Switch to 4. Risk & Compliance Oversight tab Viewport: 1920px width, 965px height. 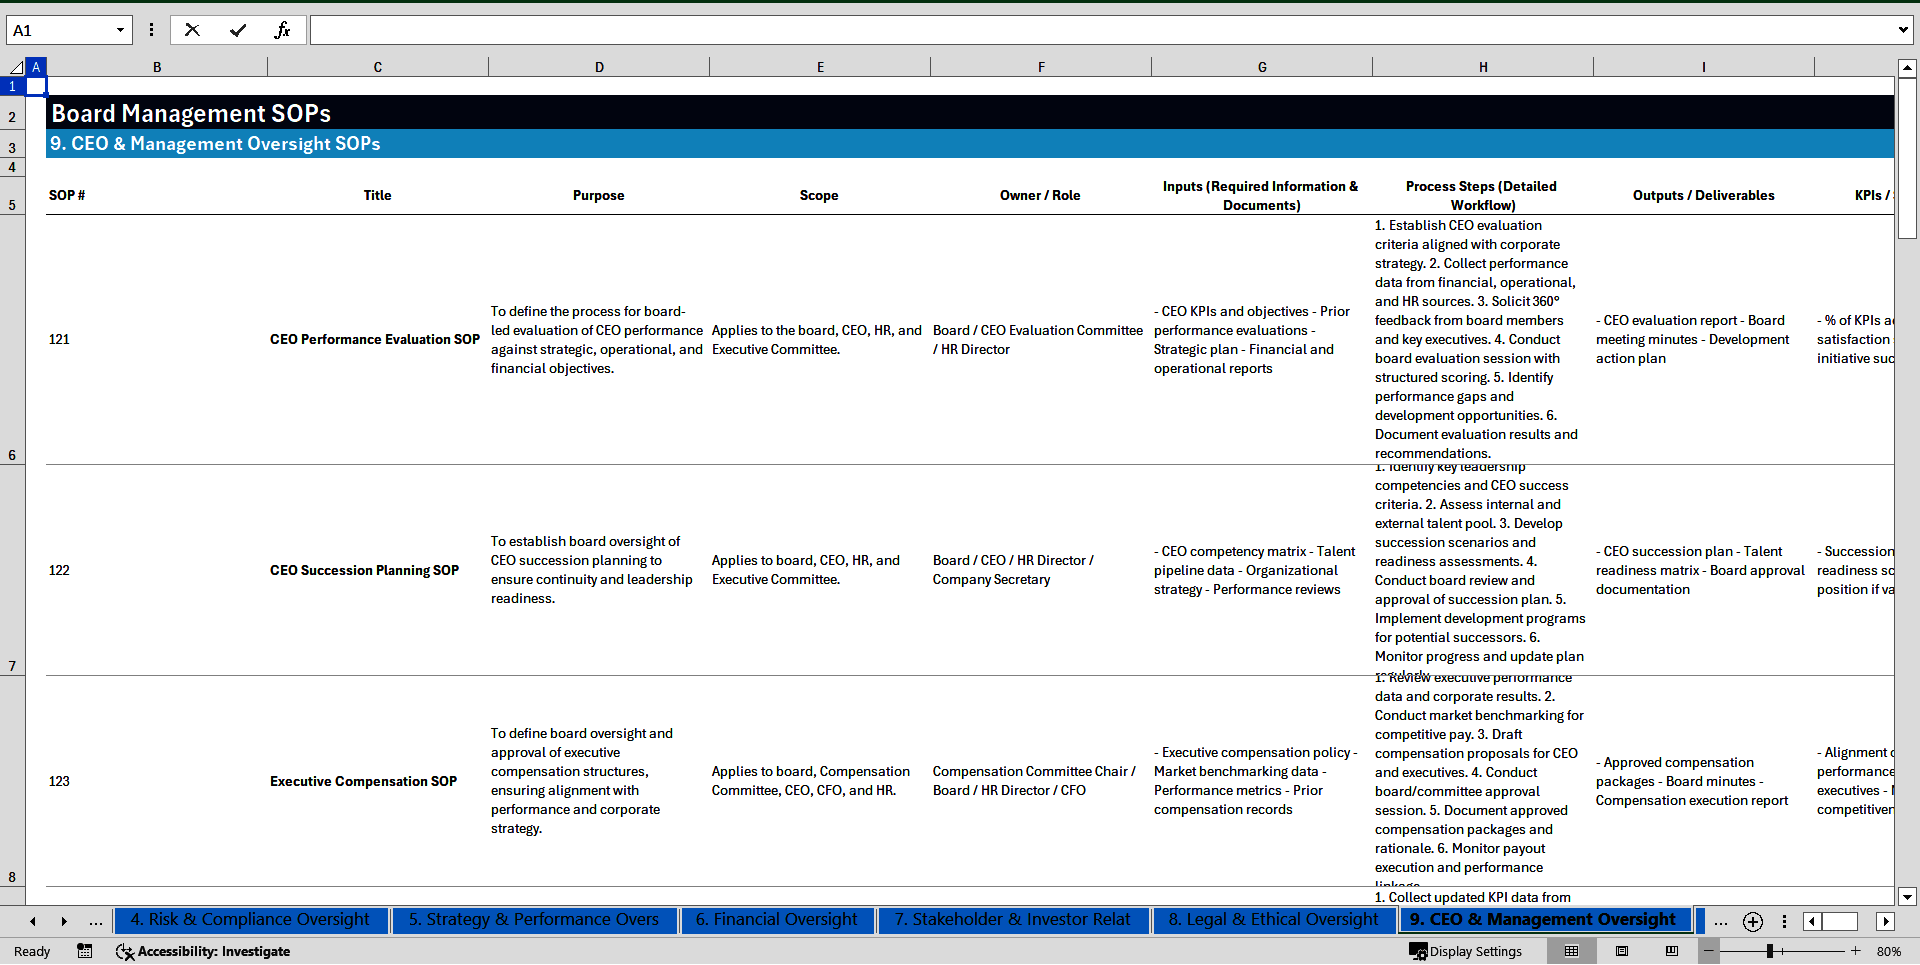pyautogui.click(x=250, y=920)
